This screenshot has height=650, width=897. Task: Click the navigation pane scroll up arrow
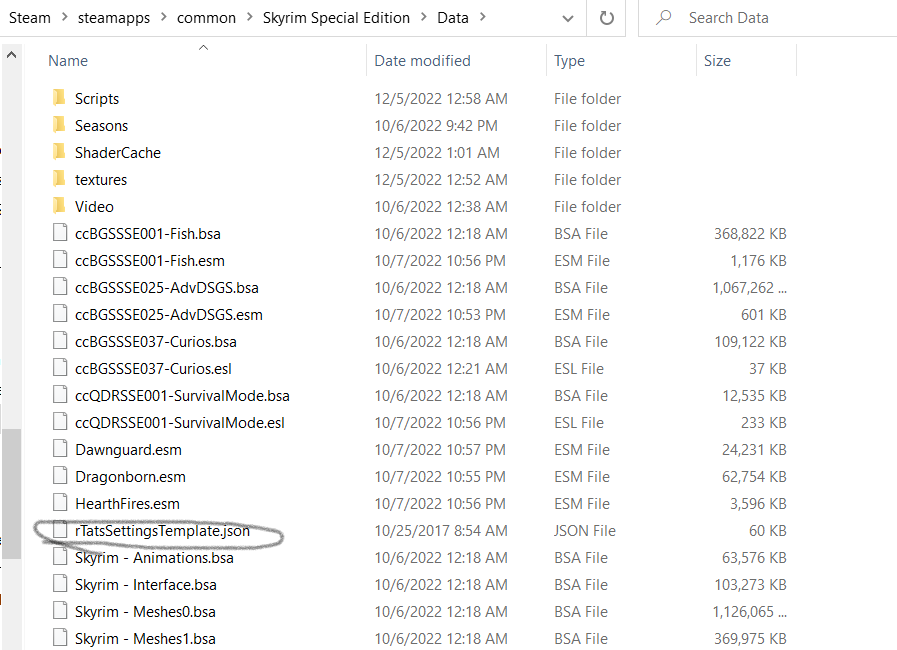click(x=11, y=56)
